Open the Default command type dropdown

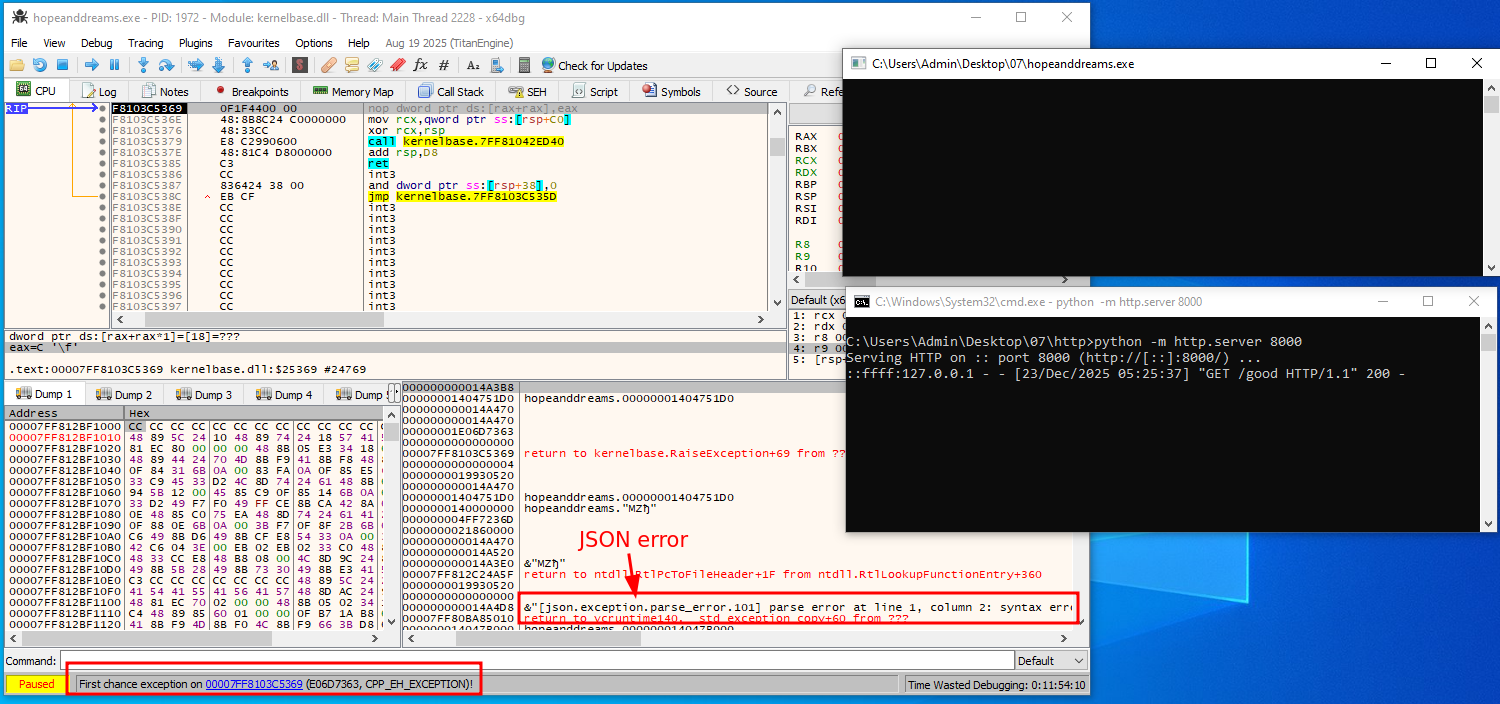1050,661
